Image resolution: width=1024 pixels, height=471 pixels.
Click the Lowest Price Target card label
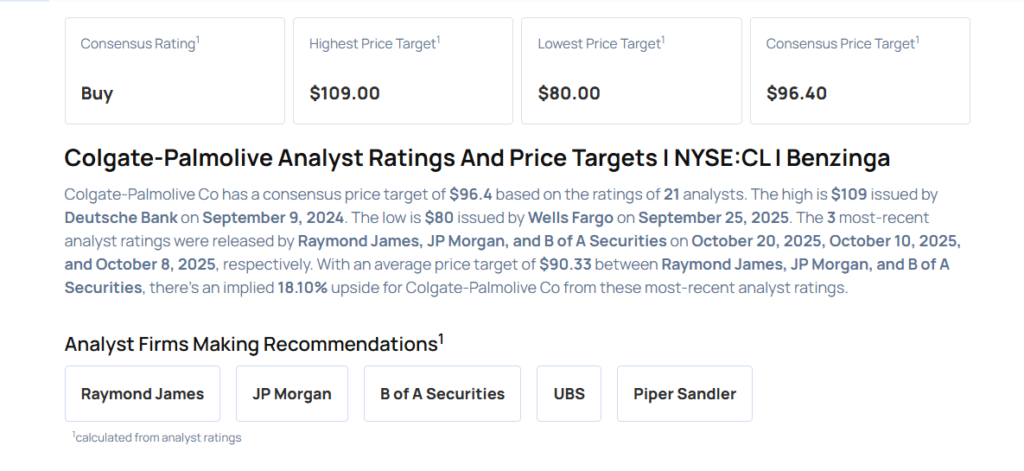(x=598, y=44)
